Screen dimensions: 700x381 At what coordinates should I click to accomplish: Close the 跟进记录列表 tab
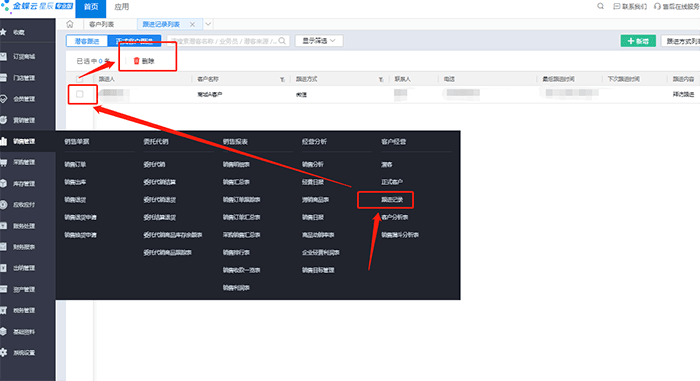tap(192, 24)
